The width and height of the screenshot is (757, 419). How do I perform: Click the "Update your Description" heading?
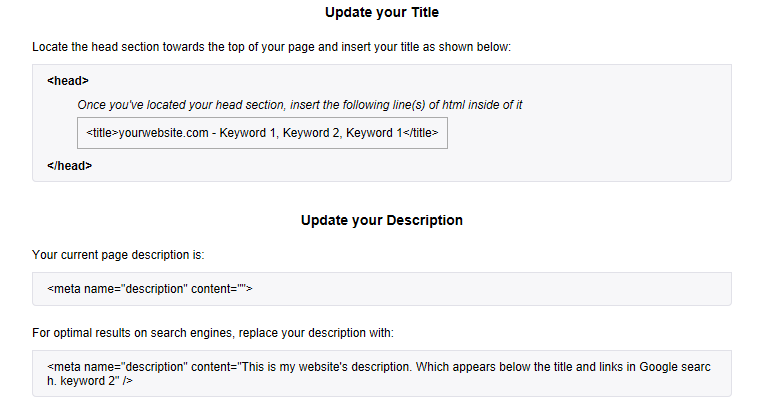[x=382, y=220]
